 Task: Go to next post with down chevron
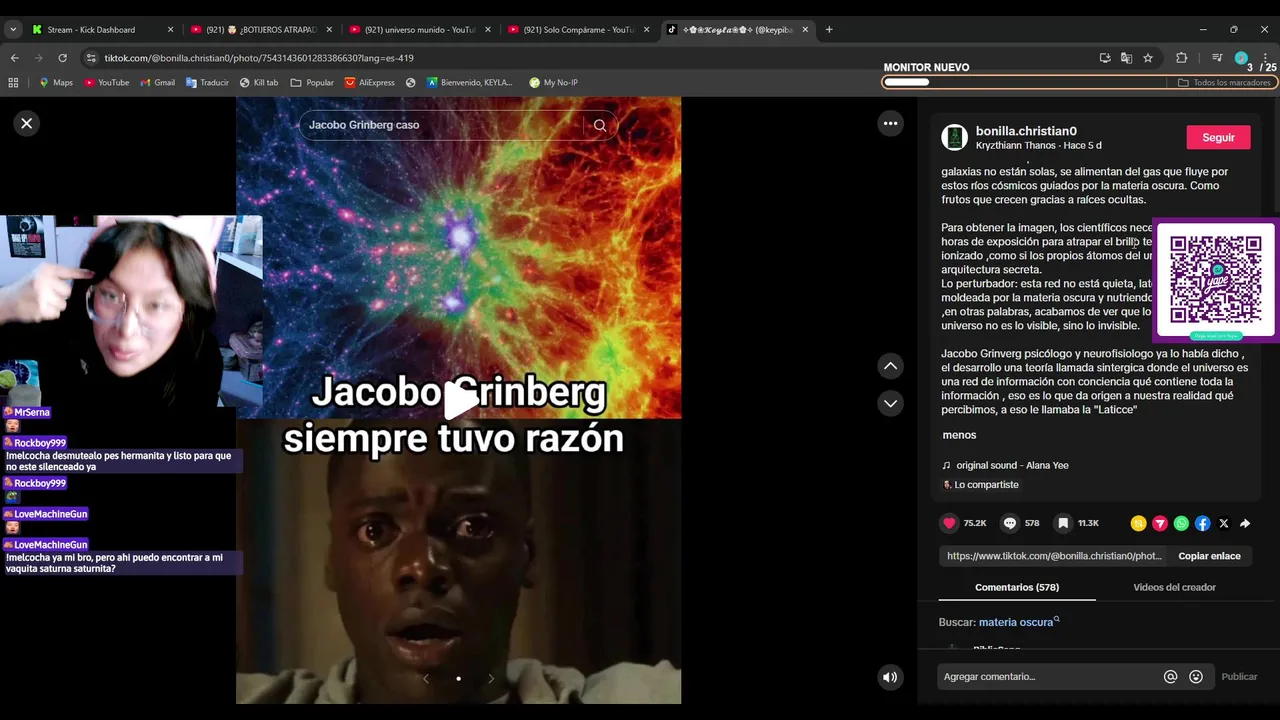(890, 403)
